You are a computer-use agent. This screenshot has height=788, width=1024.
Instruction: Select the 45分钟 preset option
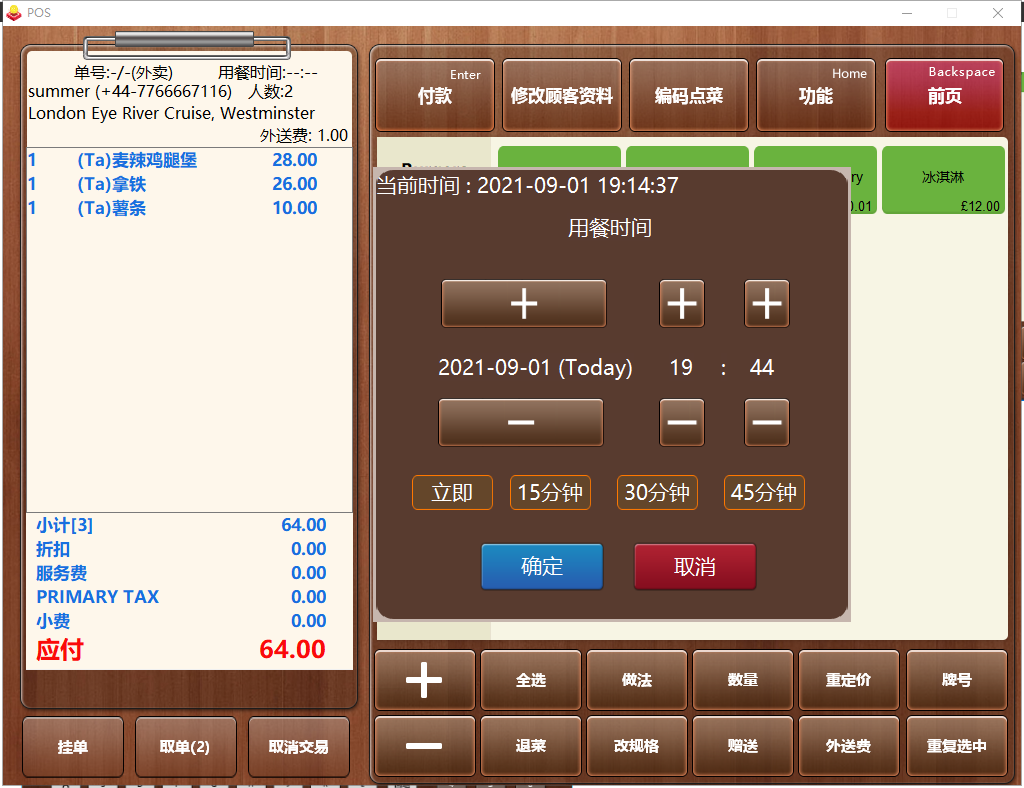click(x=764, y=493)
